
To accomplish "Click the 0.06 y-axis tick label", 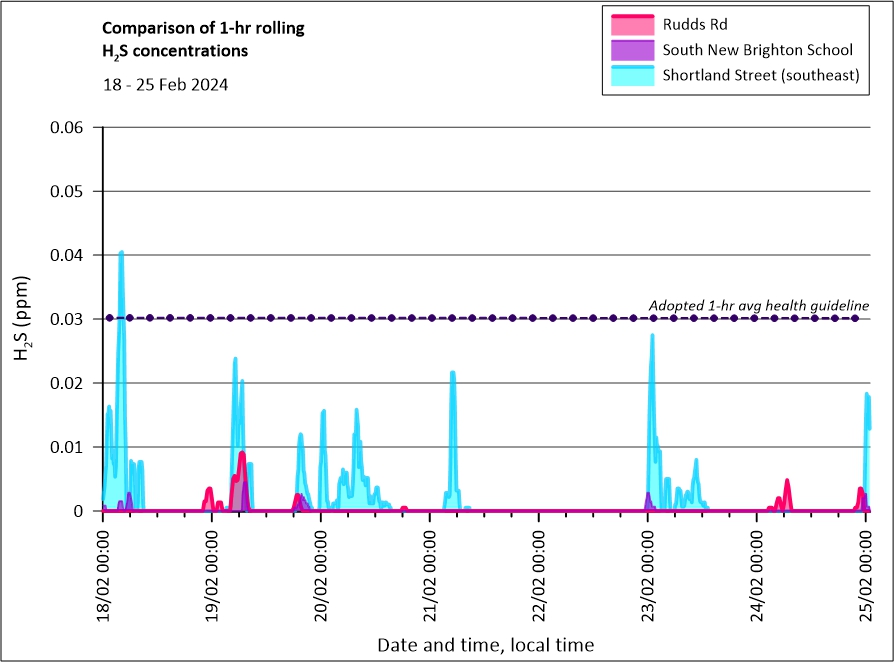I will pos(70,127).
